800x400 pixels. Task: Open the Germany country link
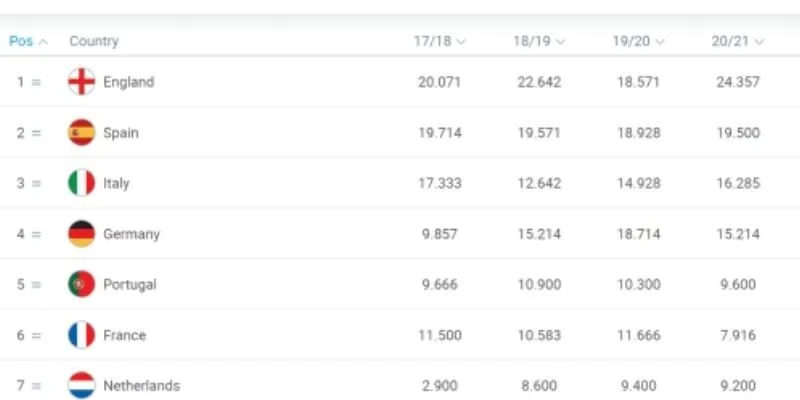(131, 234)
